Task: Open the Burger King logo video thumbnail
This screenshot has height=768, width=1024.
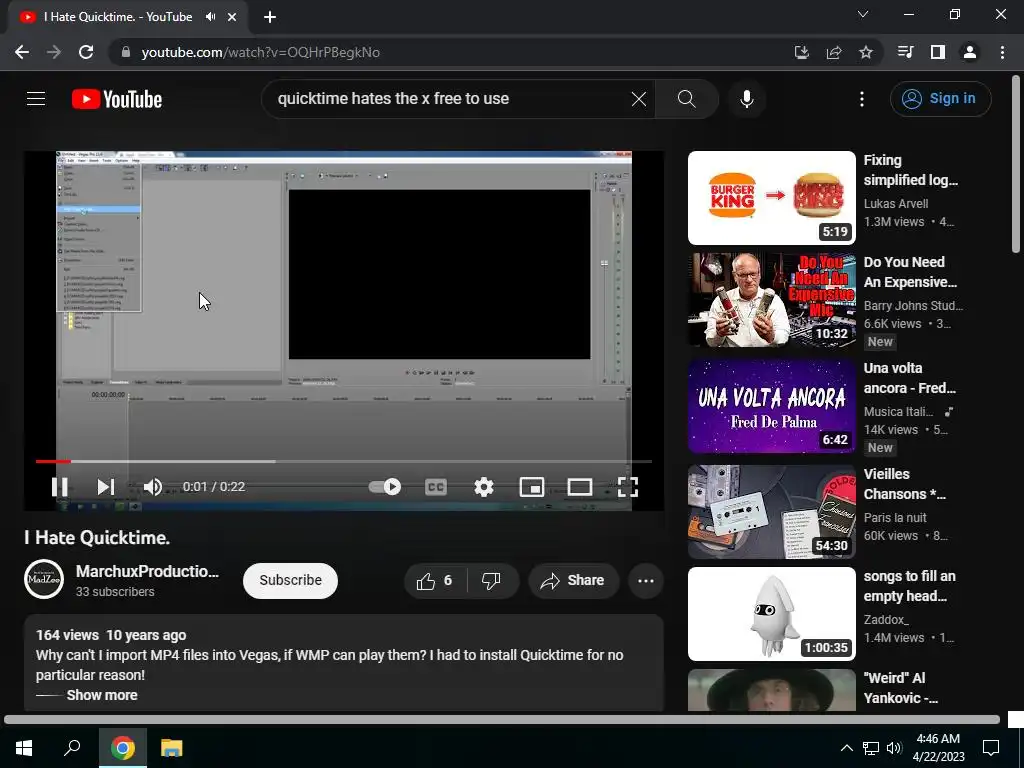Action: pyautogui.click(x=772, y=198)
